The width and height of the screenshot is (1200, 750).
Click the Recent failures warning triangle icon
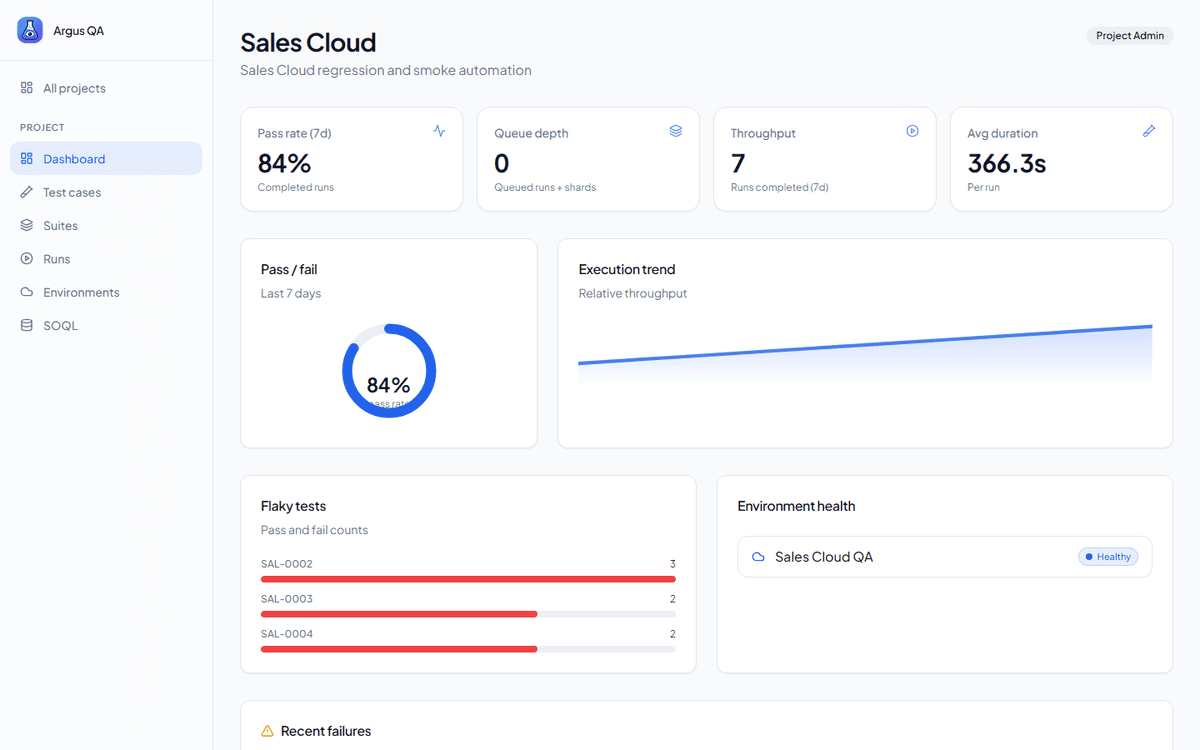tap(267, 731)
